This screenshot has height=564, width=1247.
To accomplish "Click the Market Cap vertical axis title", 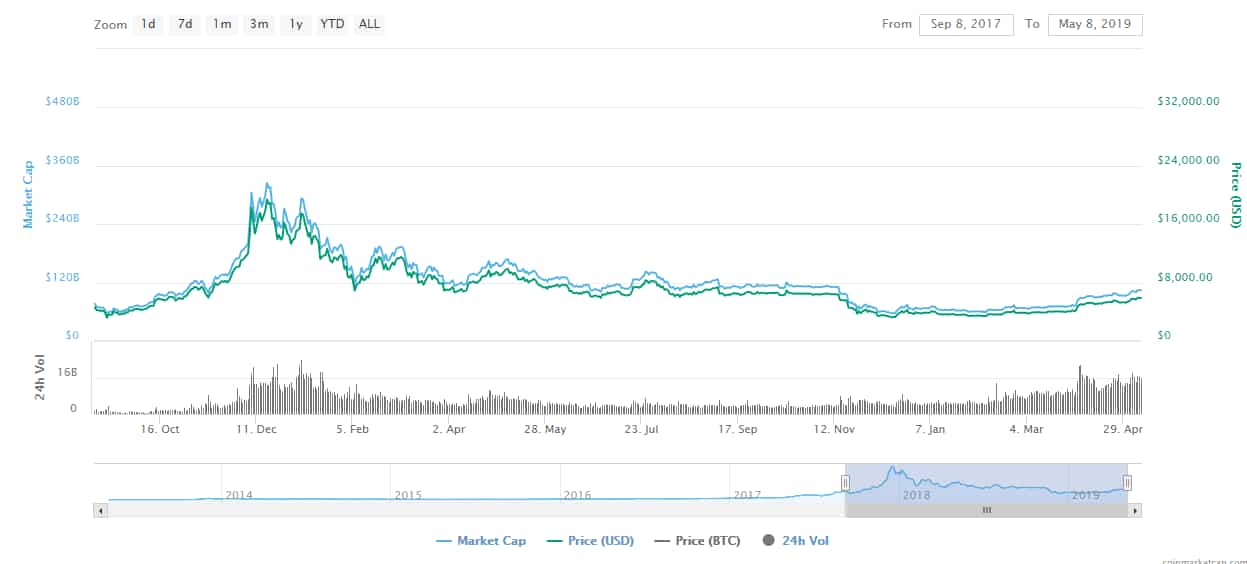I will pyautogui.click(x=29, y=194).
